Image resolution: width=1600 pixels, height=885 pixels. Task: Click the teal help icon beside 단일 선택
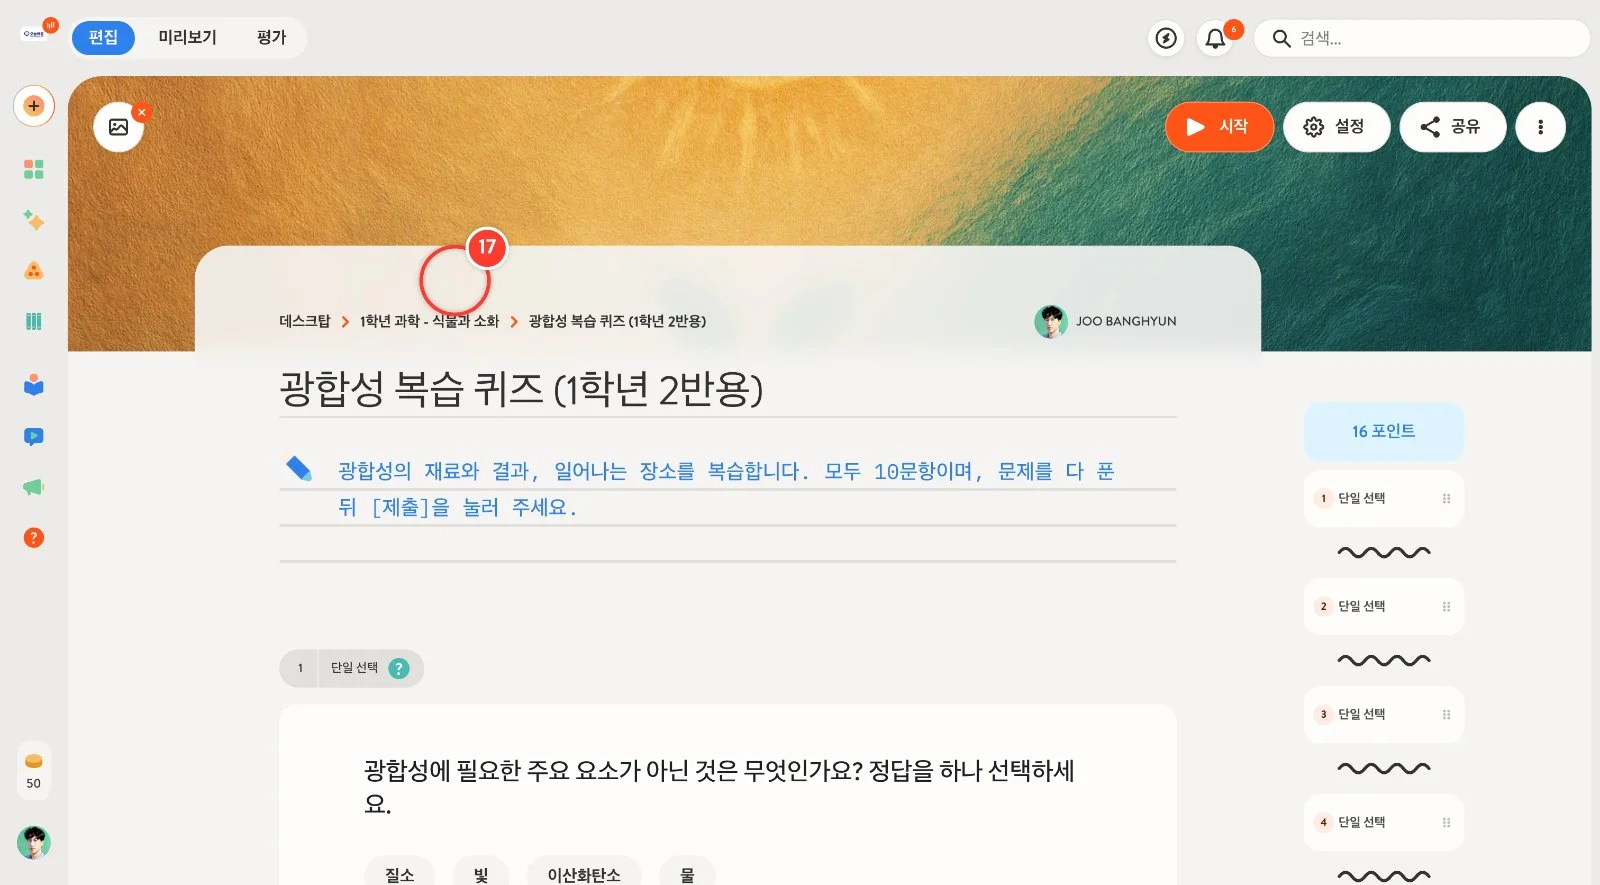pos(399,668)
